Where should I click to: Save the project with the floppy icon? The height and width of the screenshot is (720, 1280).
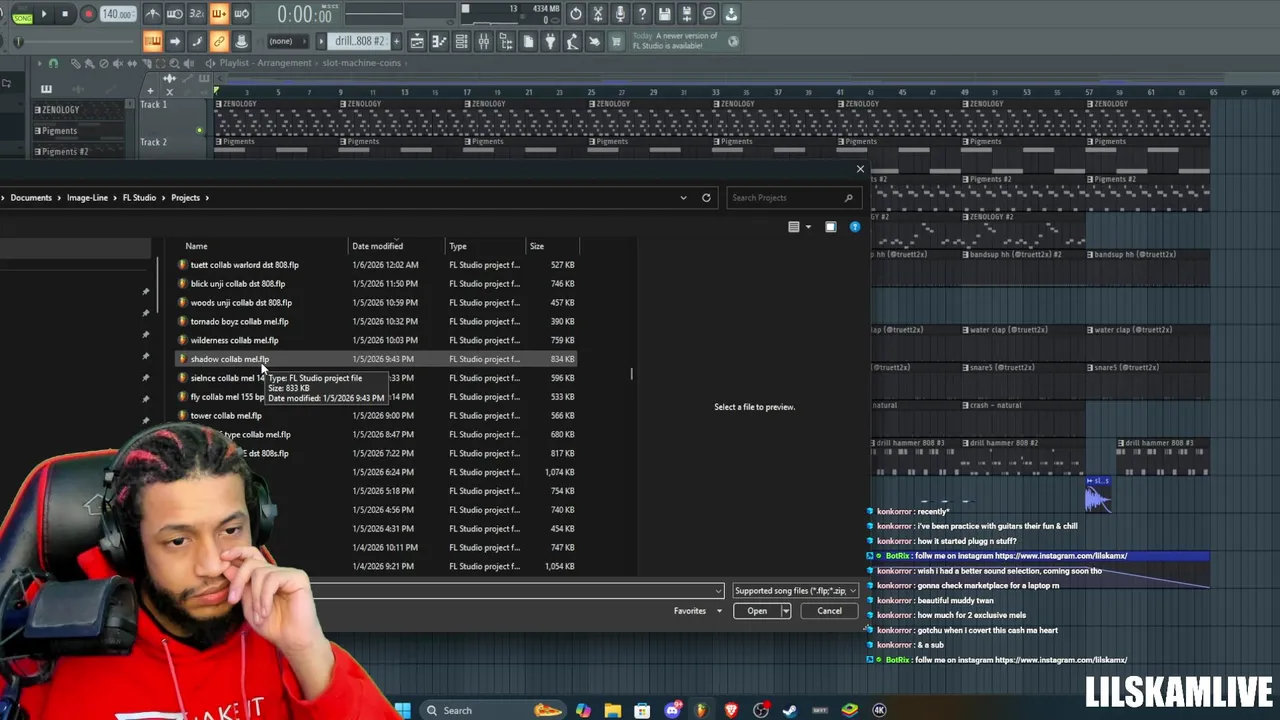(x=665, y=14)
